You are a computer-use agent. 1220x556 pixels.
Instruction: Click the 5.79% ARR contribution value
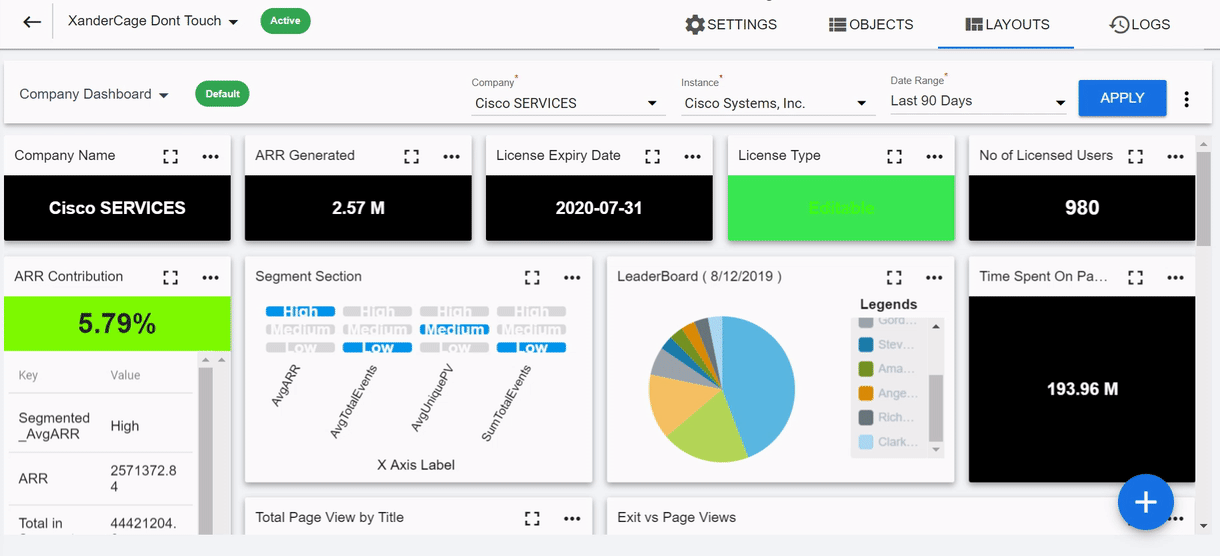click(x=117, y=324)
